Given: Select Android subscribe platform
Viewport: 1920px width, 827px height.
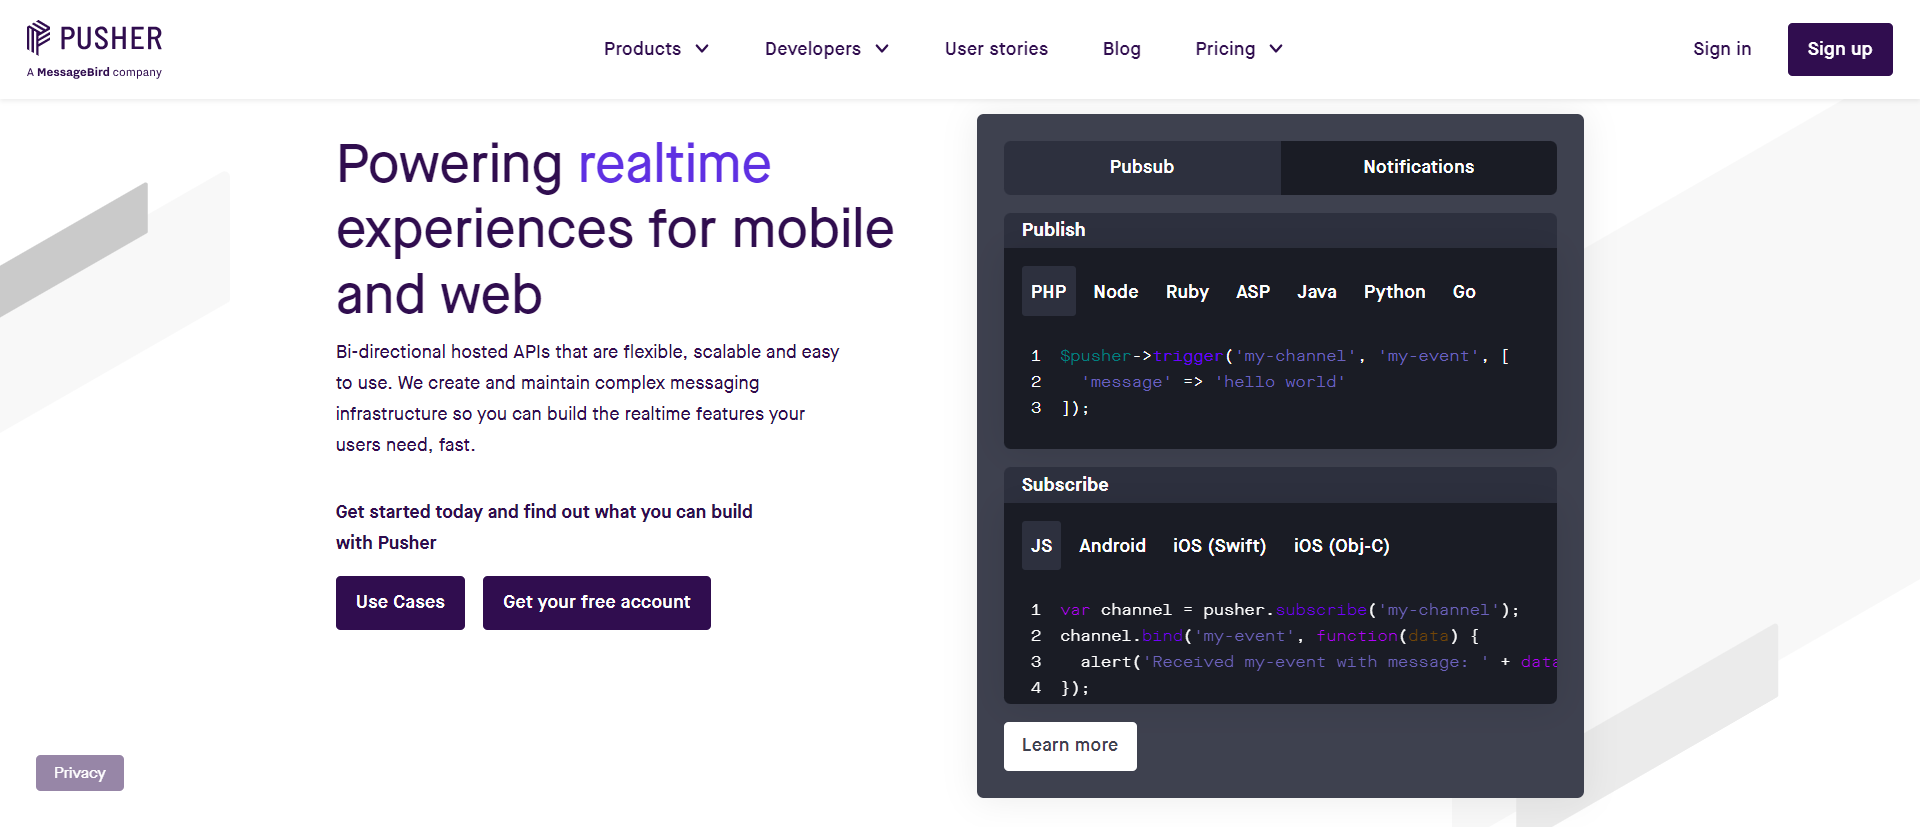Looking at the screenshot, I should click(x=1112, y=545).
